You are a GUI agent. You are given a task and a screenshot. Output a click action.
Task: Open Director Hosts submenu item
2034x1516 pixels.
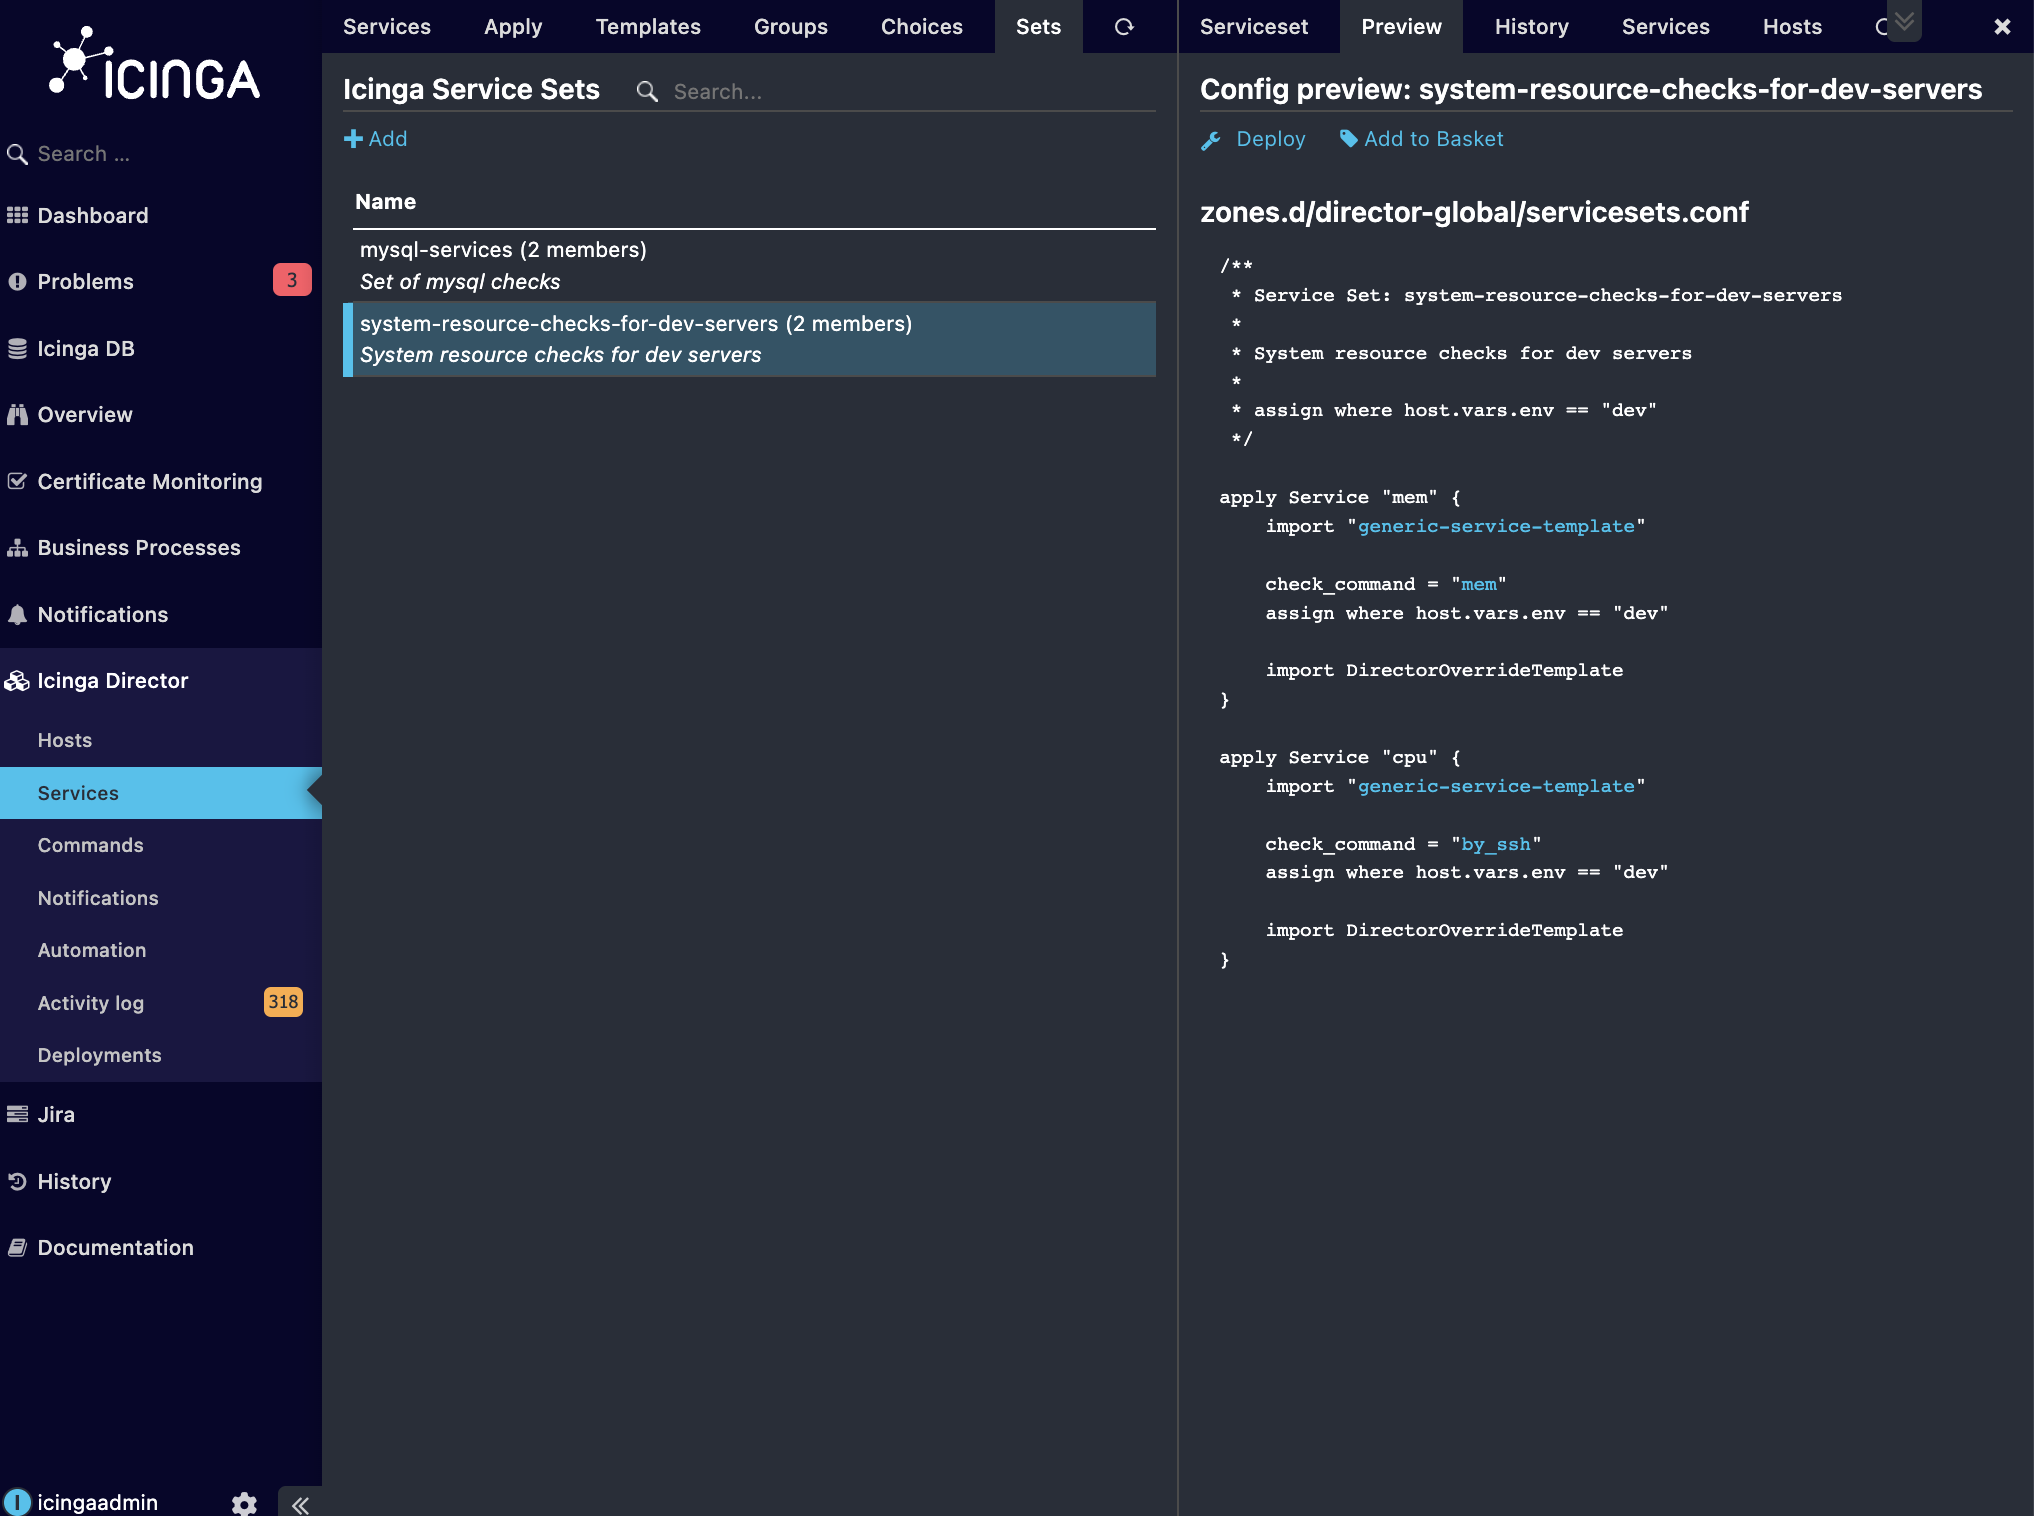coord(161,740)
